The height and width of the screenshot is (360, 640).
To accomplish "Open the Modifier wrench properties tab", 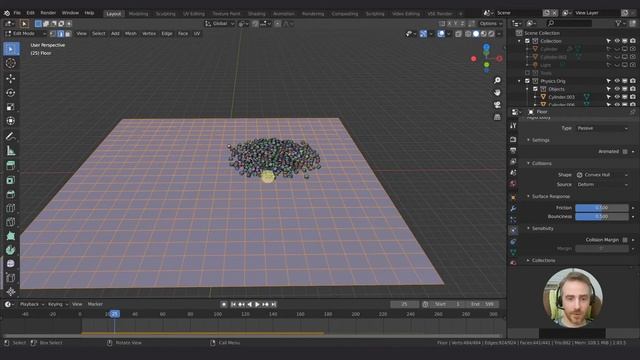I will tap(513, 209).
